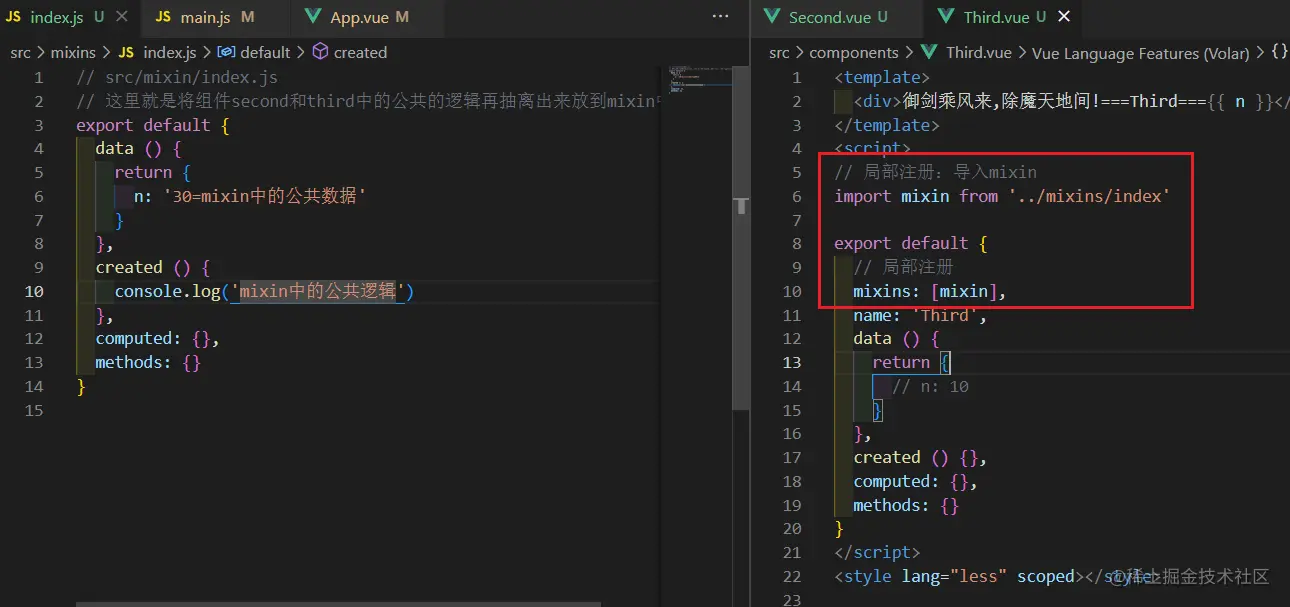Image resolution: width=1290 pixels, height=607 pixels.
Task: Open 'components' breadcrumb folder
Action: (x=854, y=53)
